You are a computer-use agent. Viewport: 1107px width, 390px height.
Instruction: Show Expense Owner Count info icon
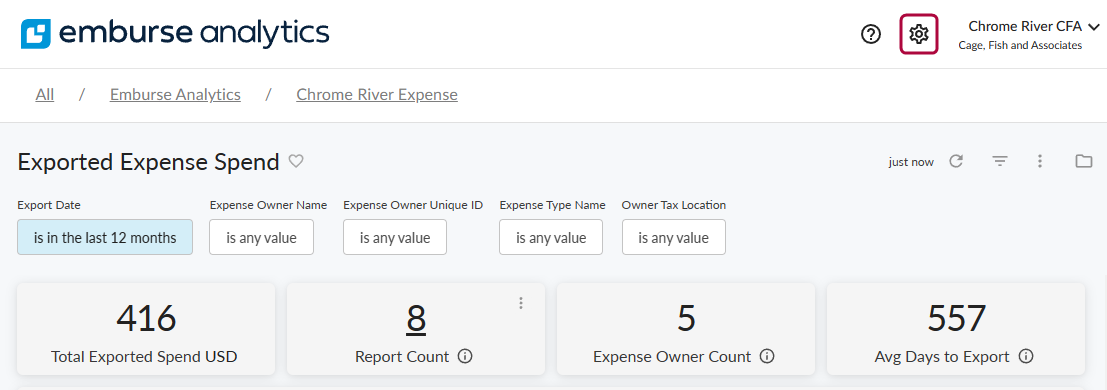coord(767,357)
